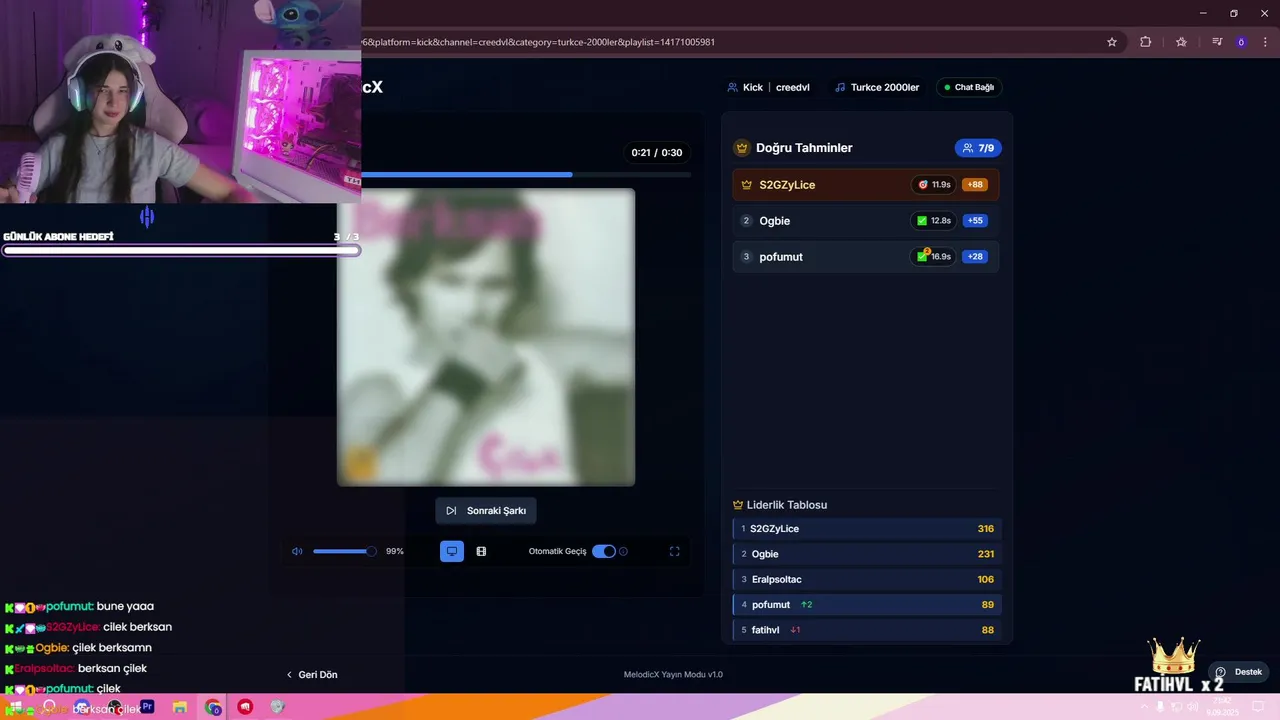Click the Turkce 2000ler playlist label
The height and width of the screenshot is (720, 1280).
pos(877,87)
